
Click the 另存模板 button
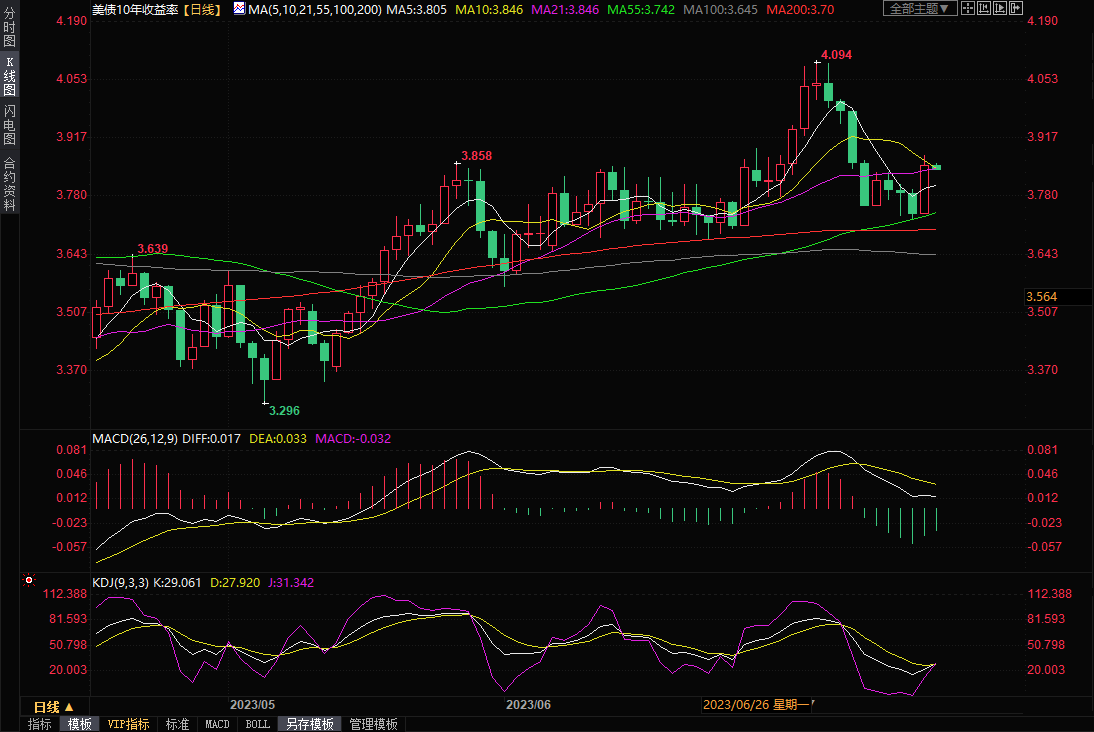click(x=309, y=724)
